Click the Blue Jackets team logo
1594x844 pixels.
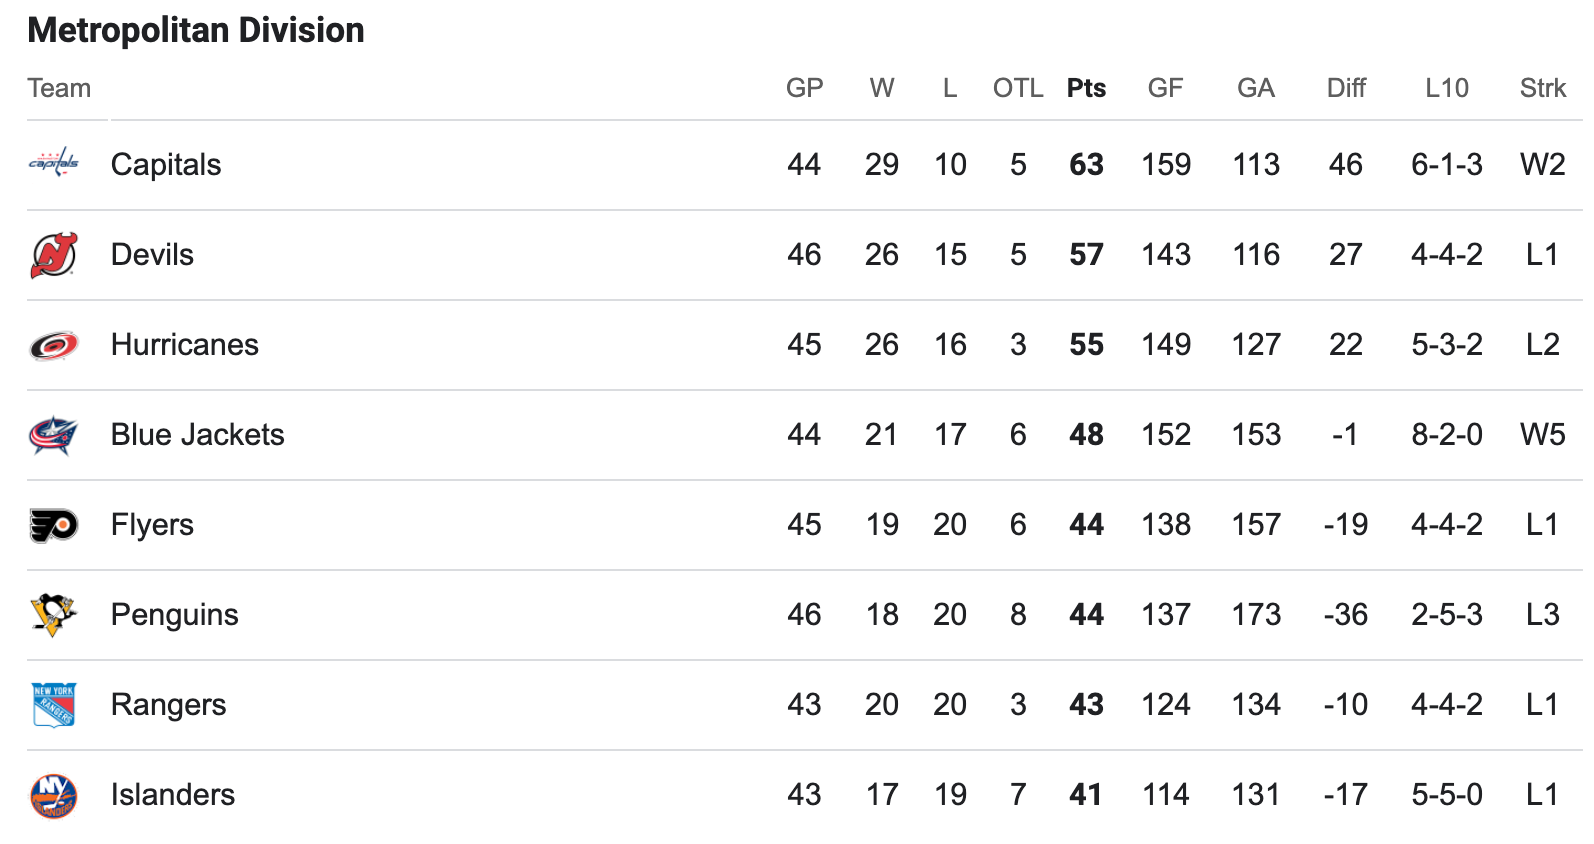[x=54, y=435]
